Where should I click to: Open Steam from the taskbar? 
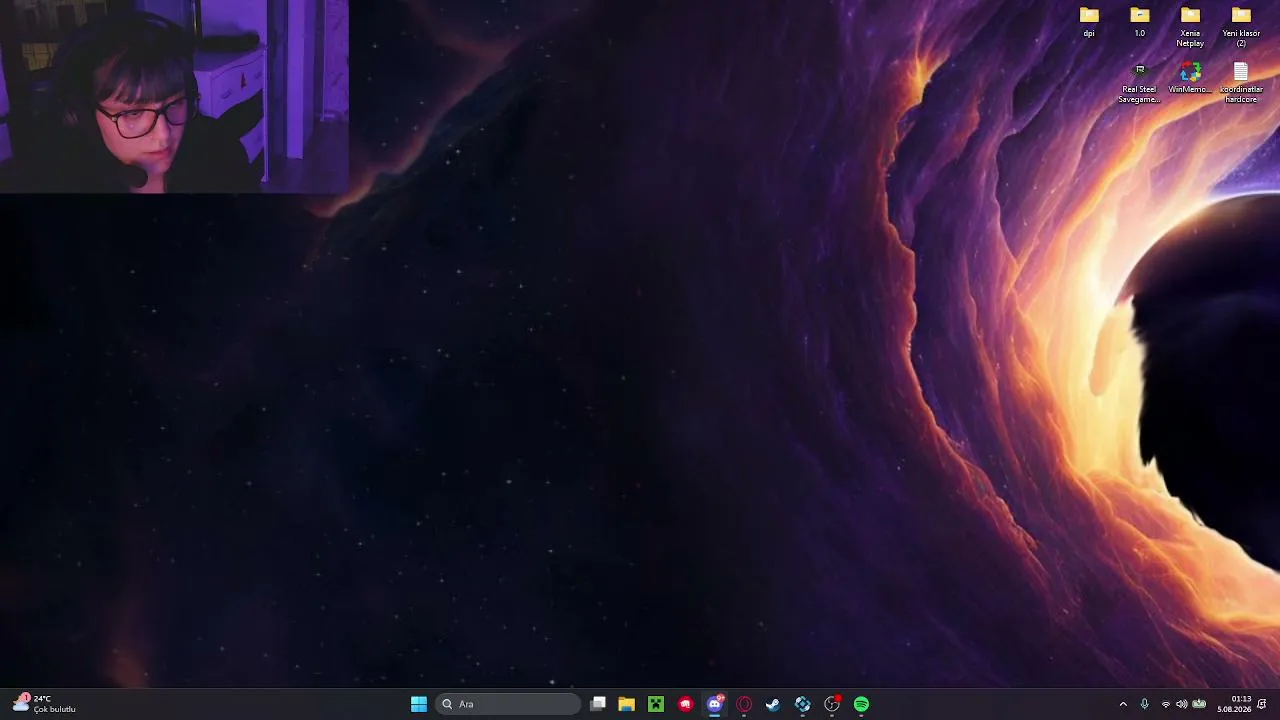coord(773,704)
